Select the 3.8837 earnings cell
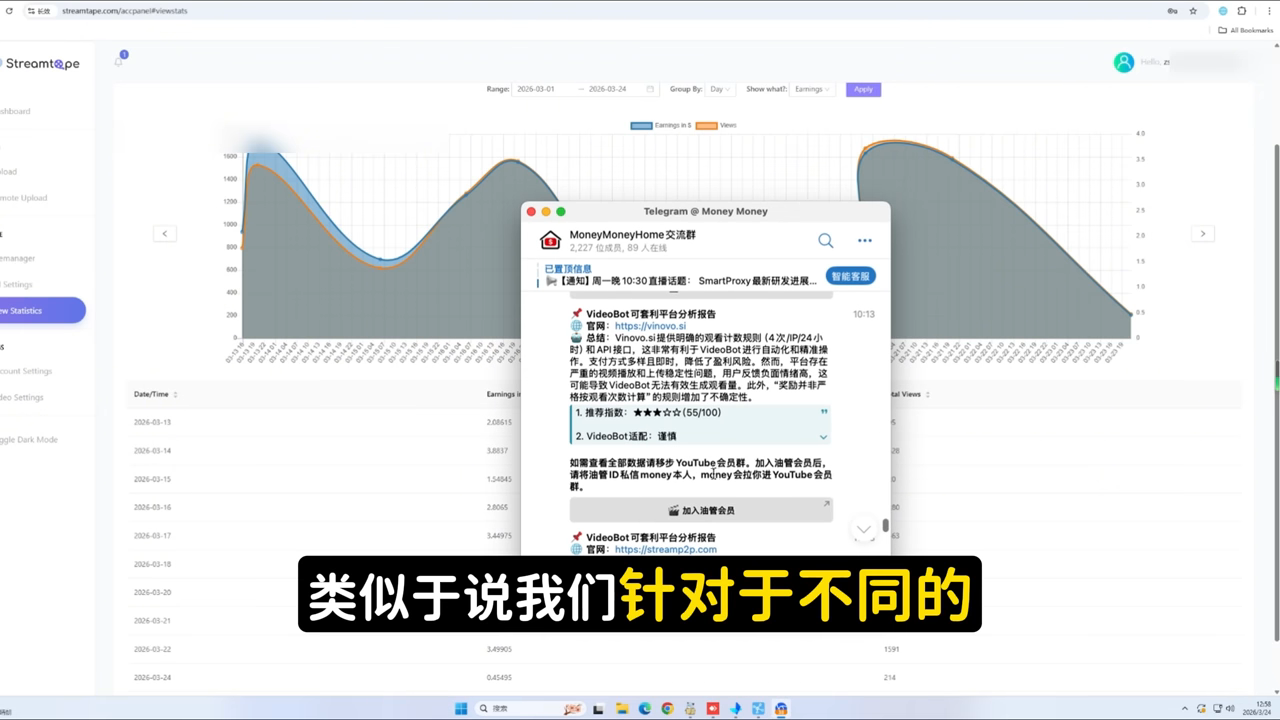The width and height of the screenshot is (1280, 720). [498, 450]
